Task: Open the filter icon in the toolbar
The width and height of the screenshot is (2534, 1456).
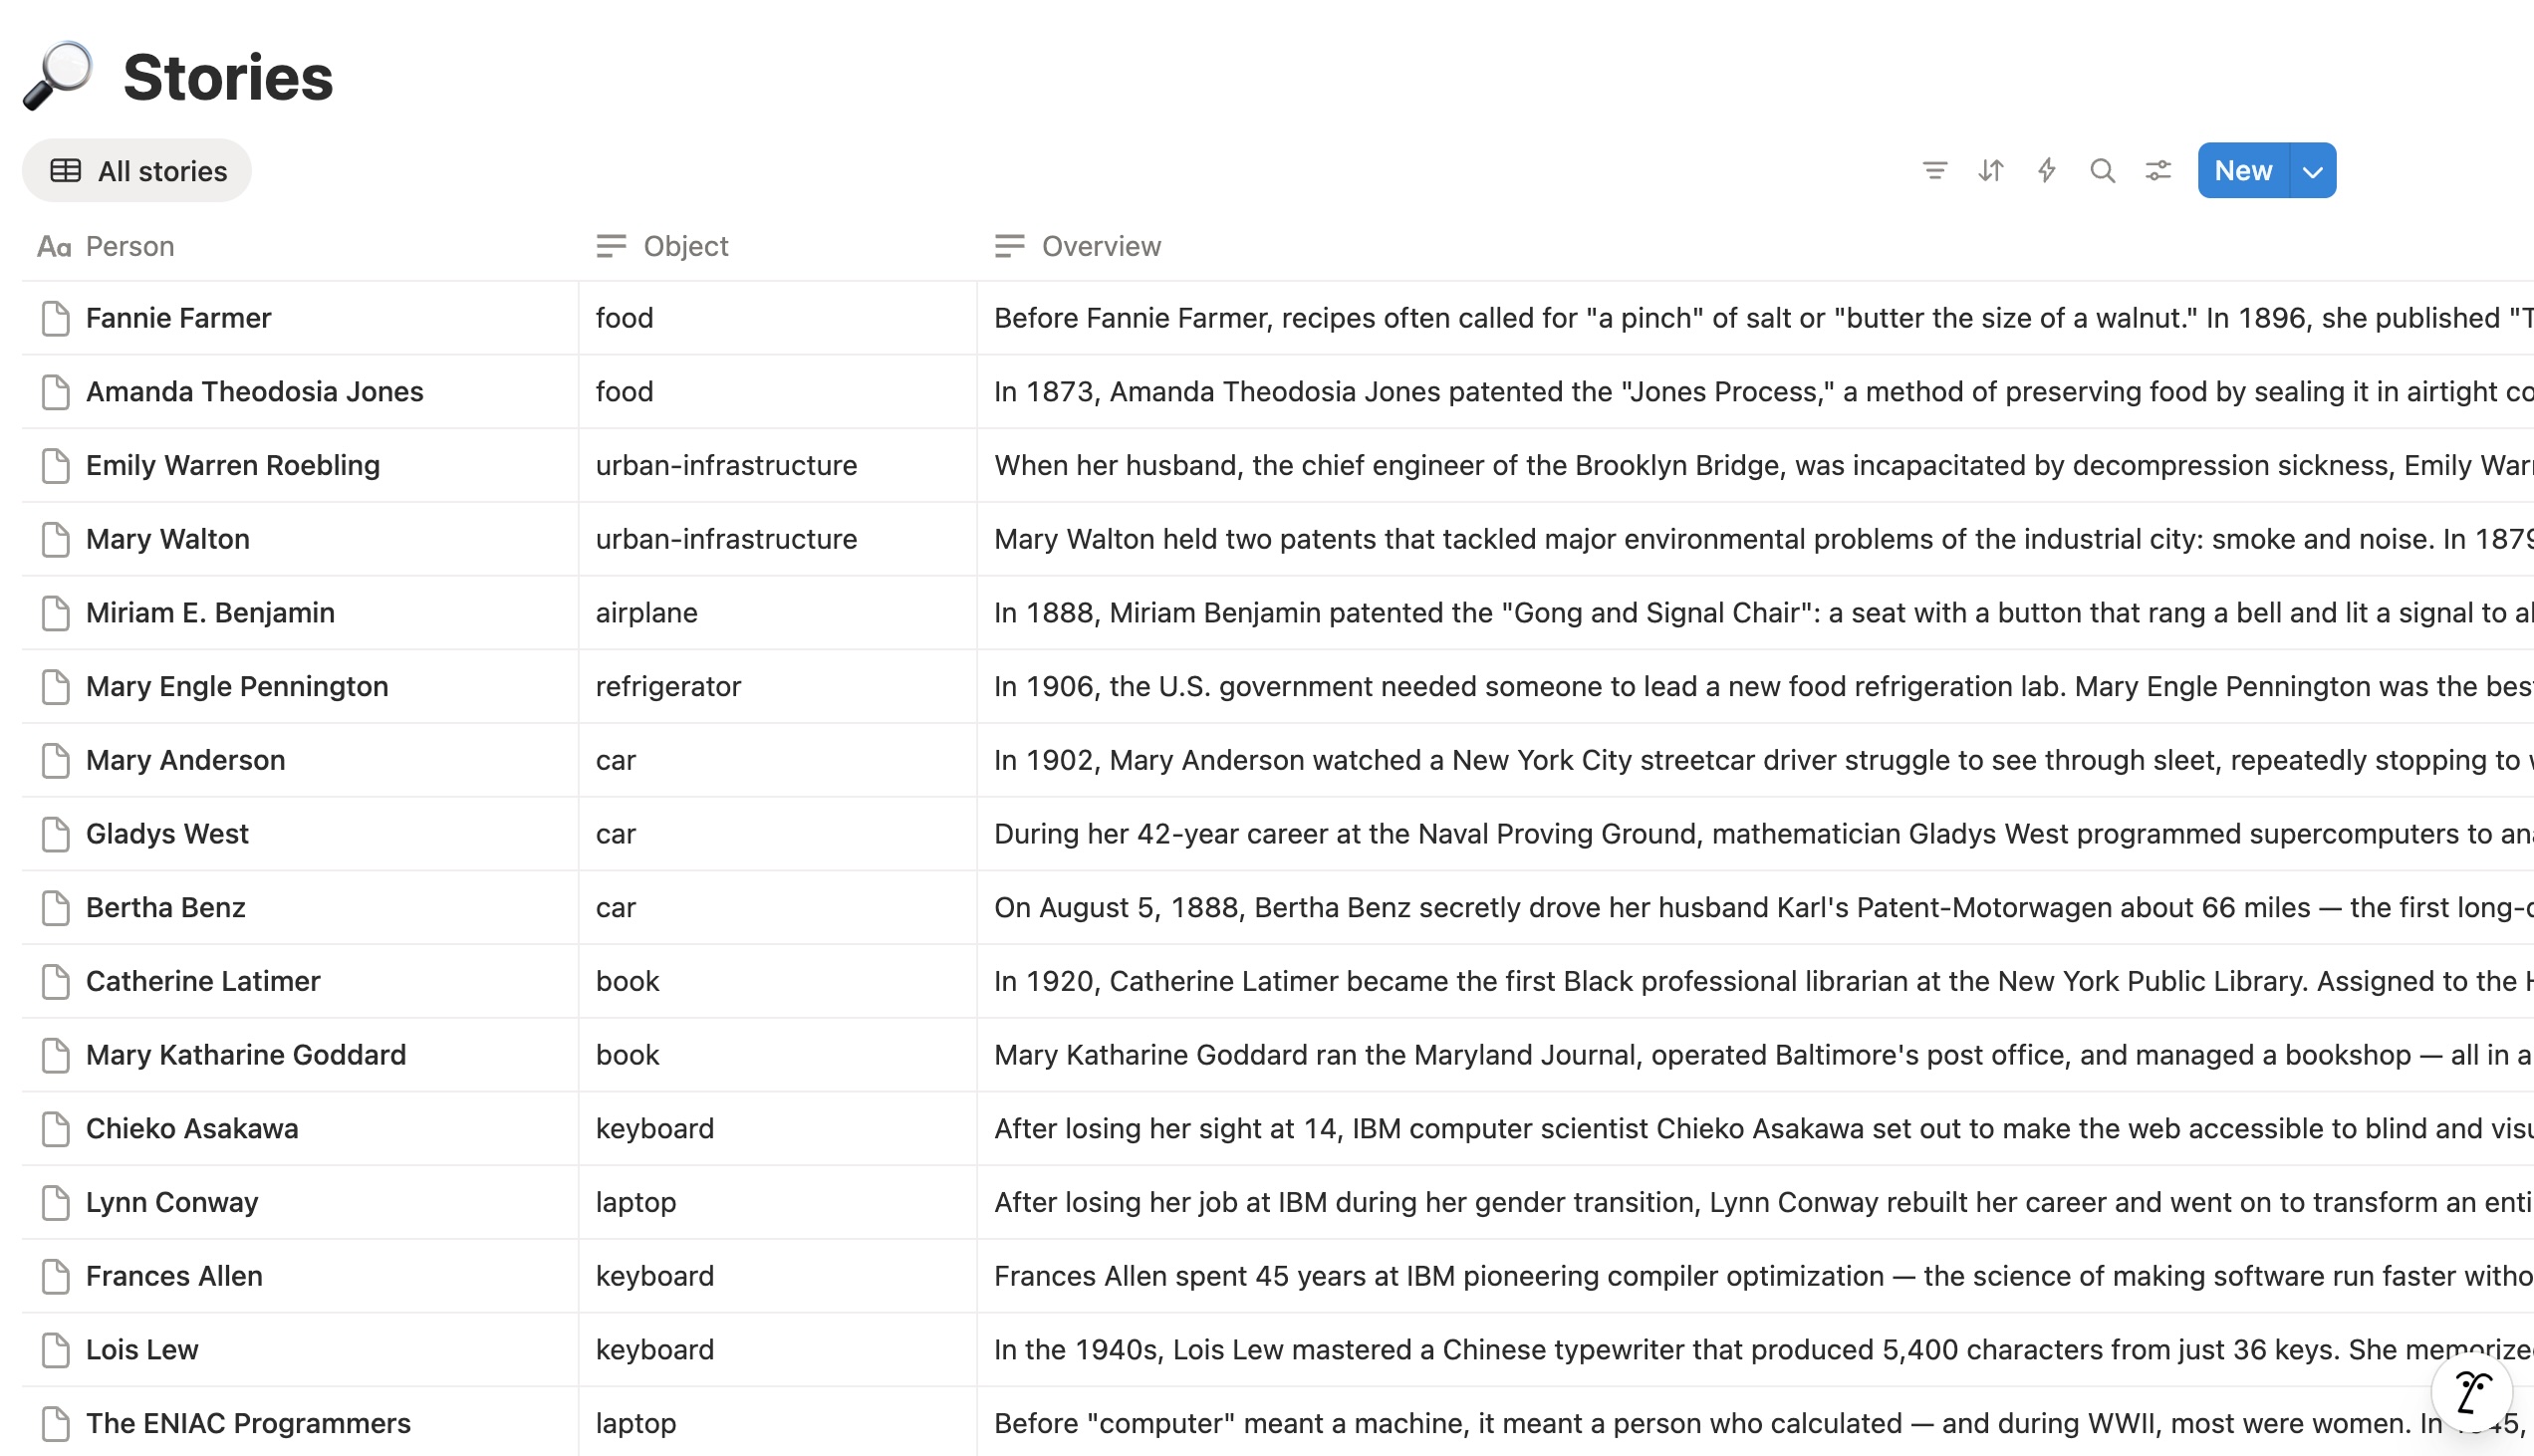Action: [1934, 171]
